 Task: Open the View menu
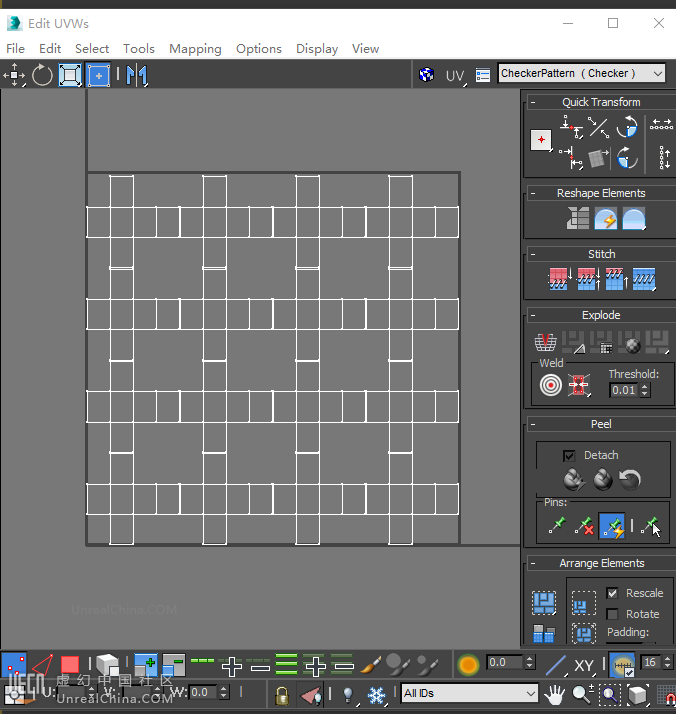pos(365,49)
